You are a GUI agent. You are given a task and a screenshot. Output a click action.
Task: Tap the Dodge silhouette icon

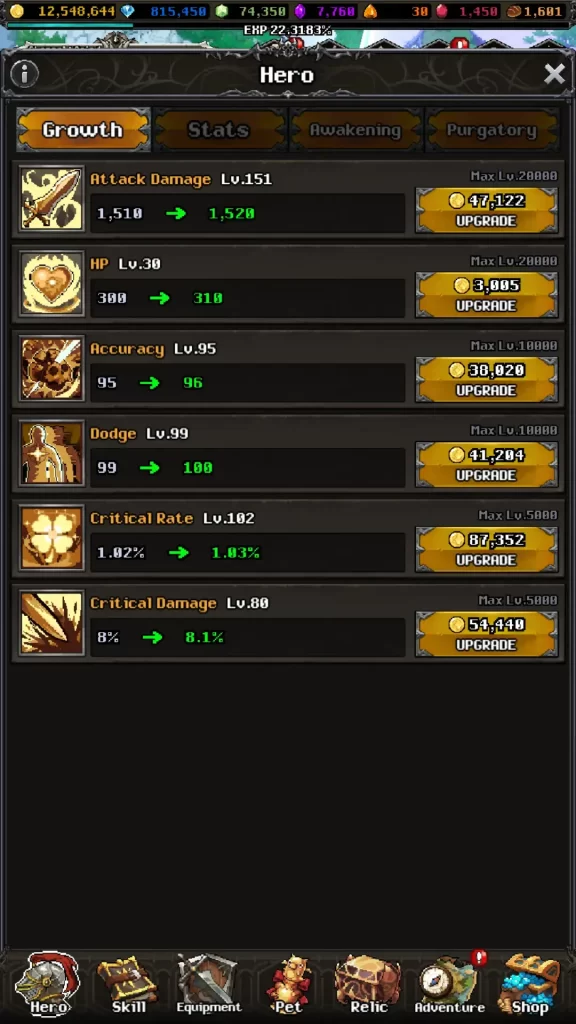52,453
